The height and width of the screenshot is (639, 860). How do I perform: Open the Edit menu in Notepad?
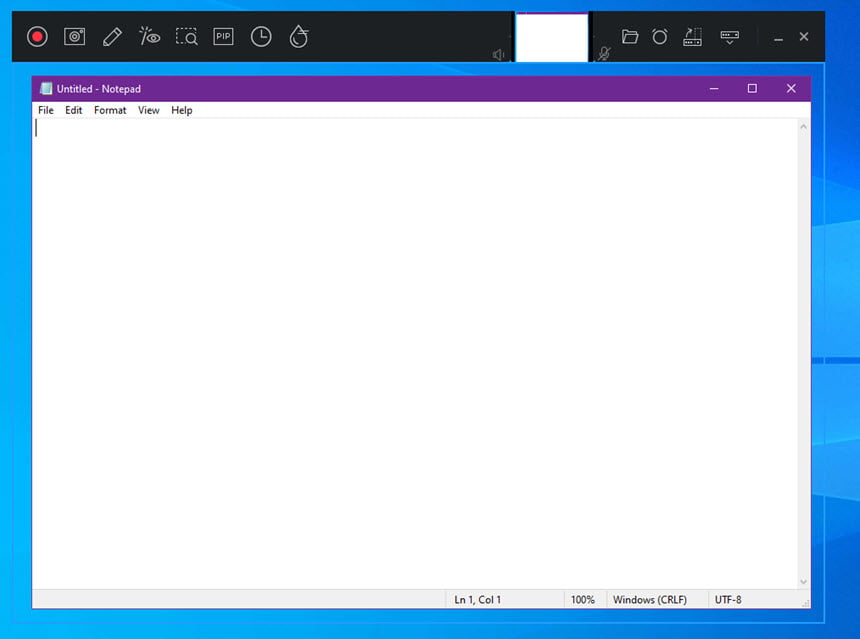(x=73, y=110)
